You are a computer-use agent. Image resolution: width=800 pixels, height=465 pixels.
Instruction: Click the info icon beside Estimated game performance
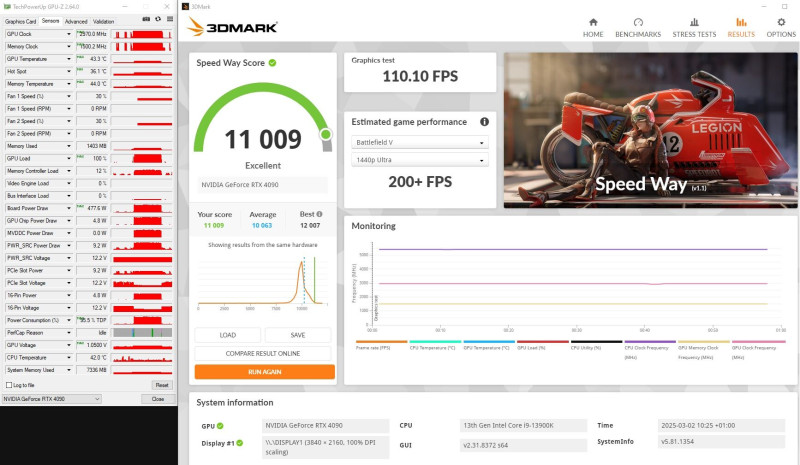(484, 121)
